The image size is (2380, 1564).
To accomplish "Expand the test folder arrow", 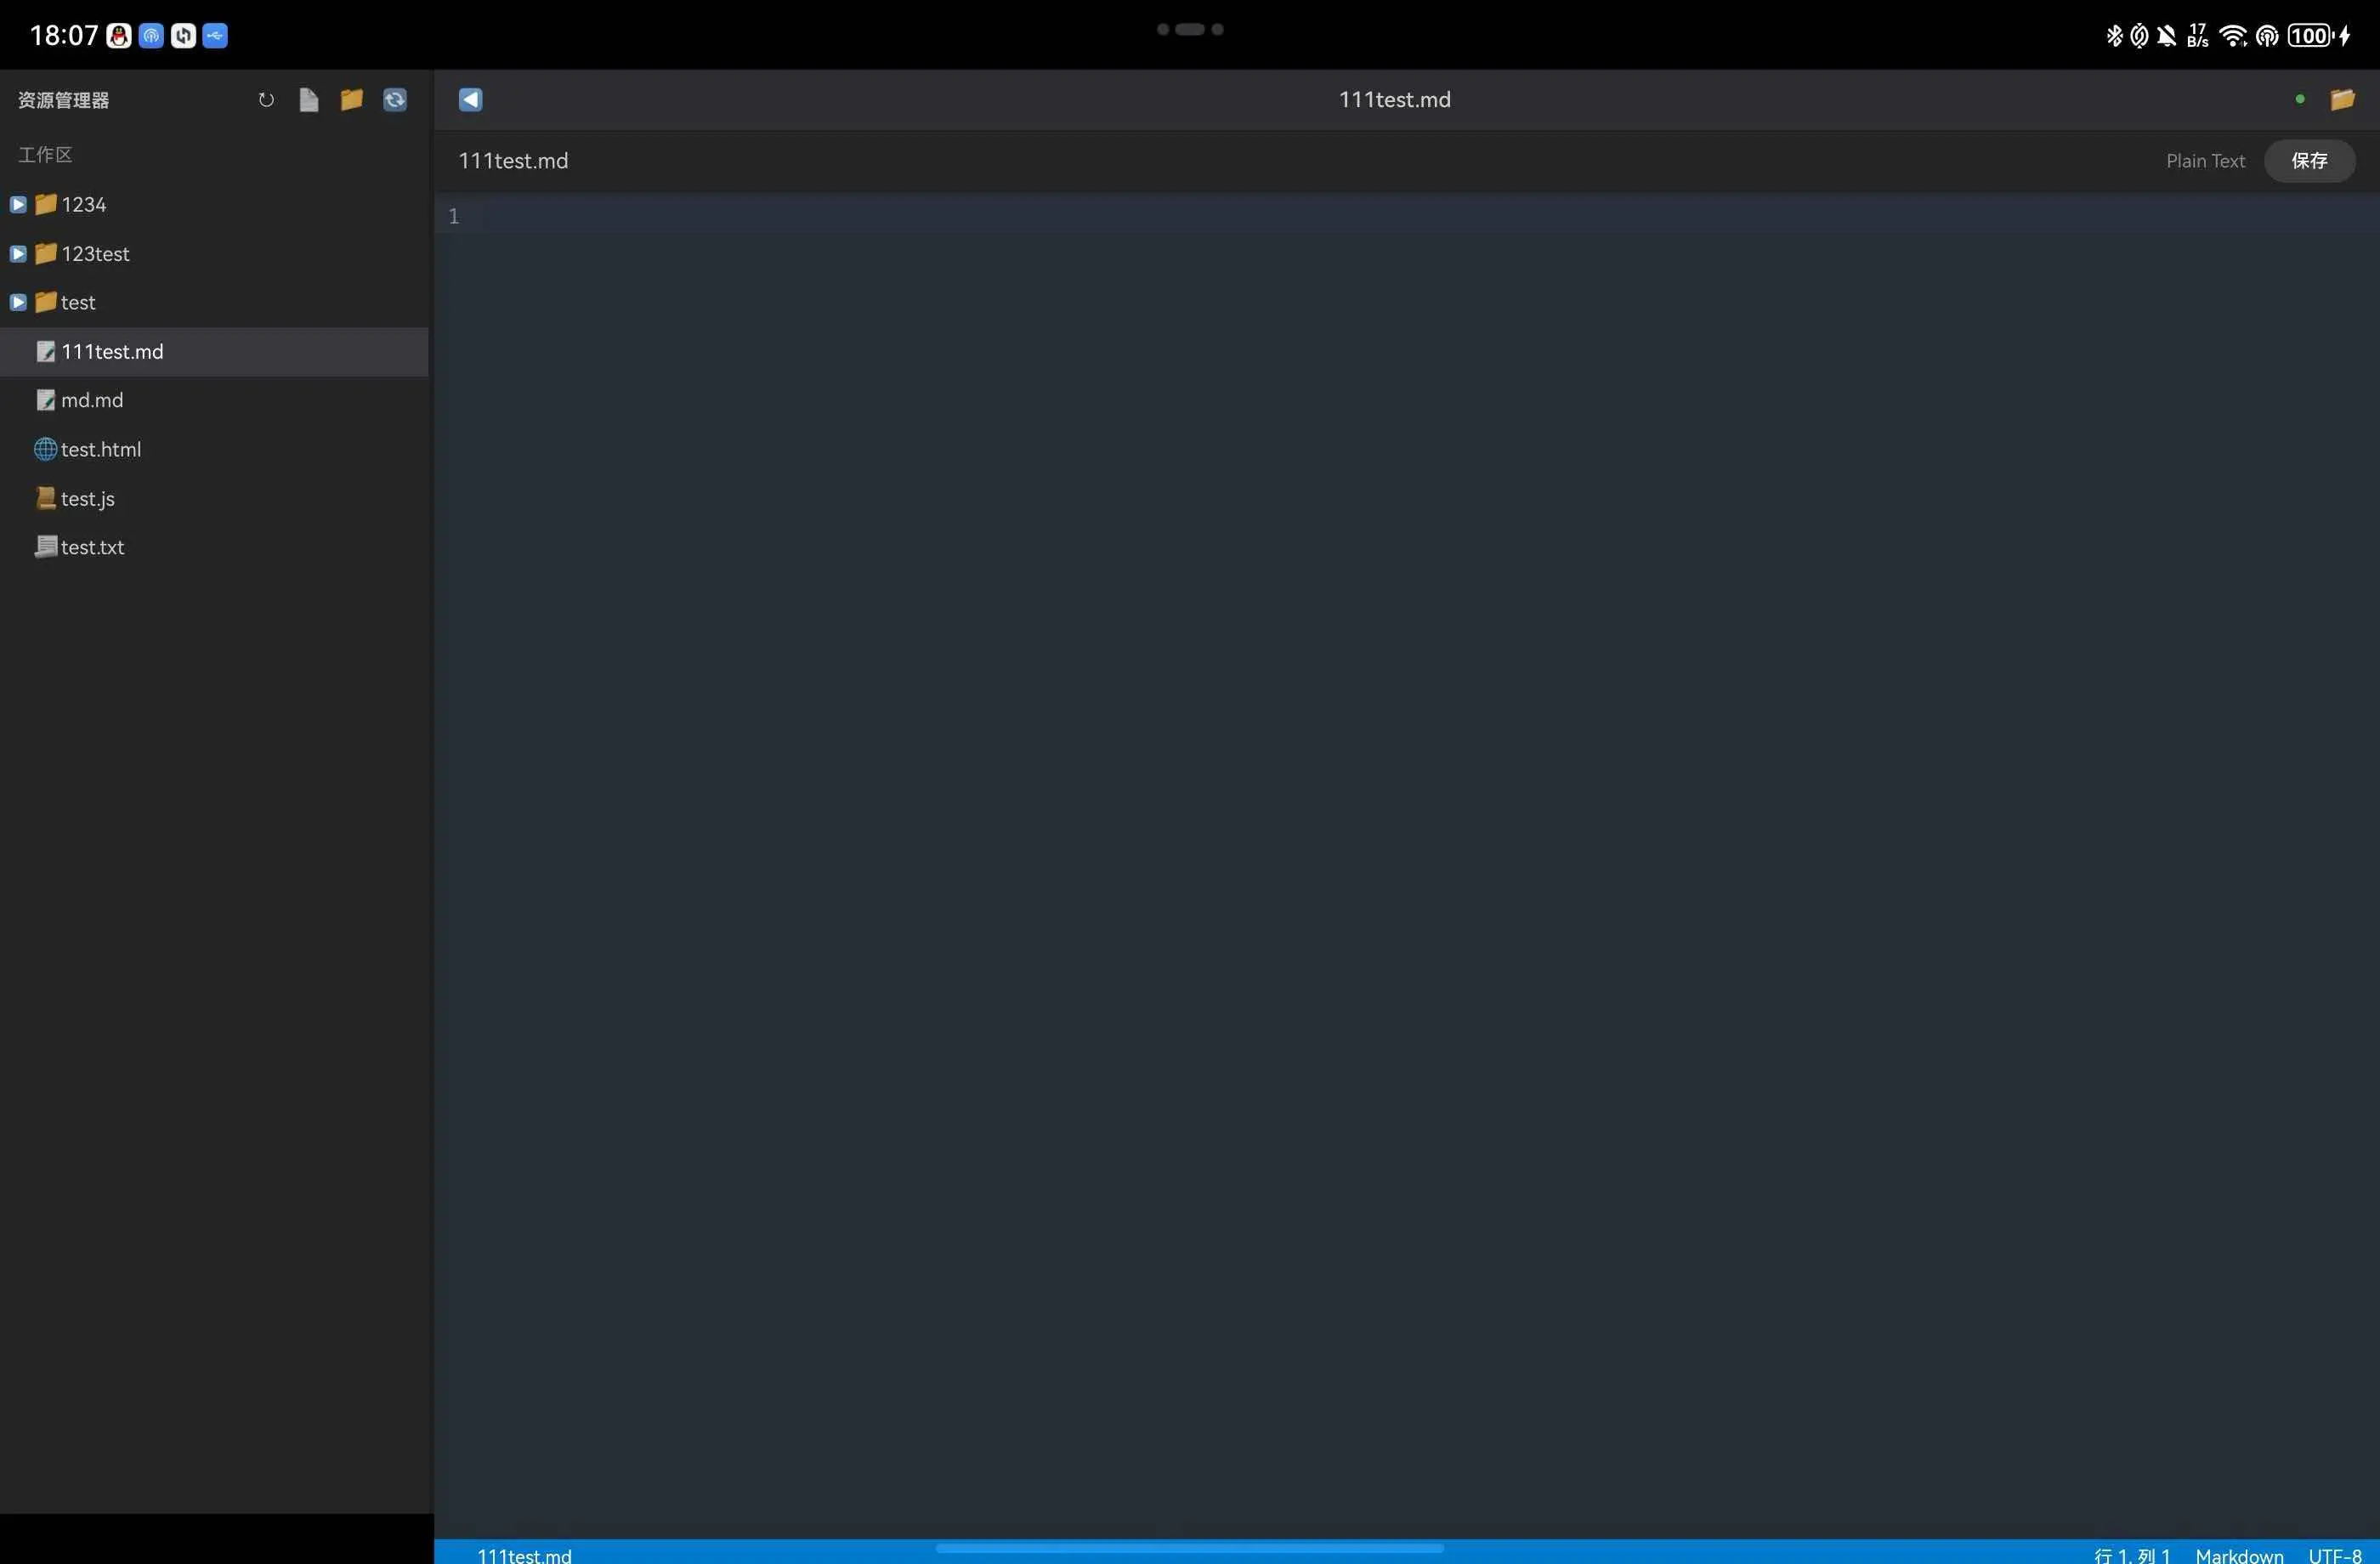I will (18, 303).
